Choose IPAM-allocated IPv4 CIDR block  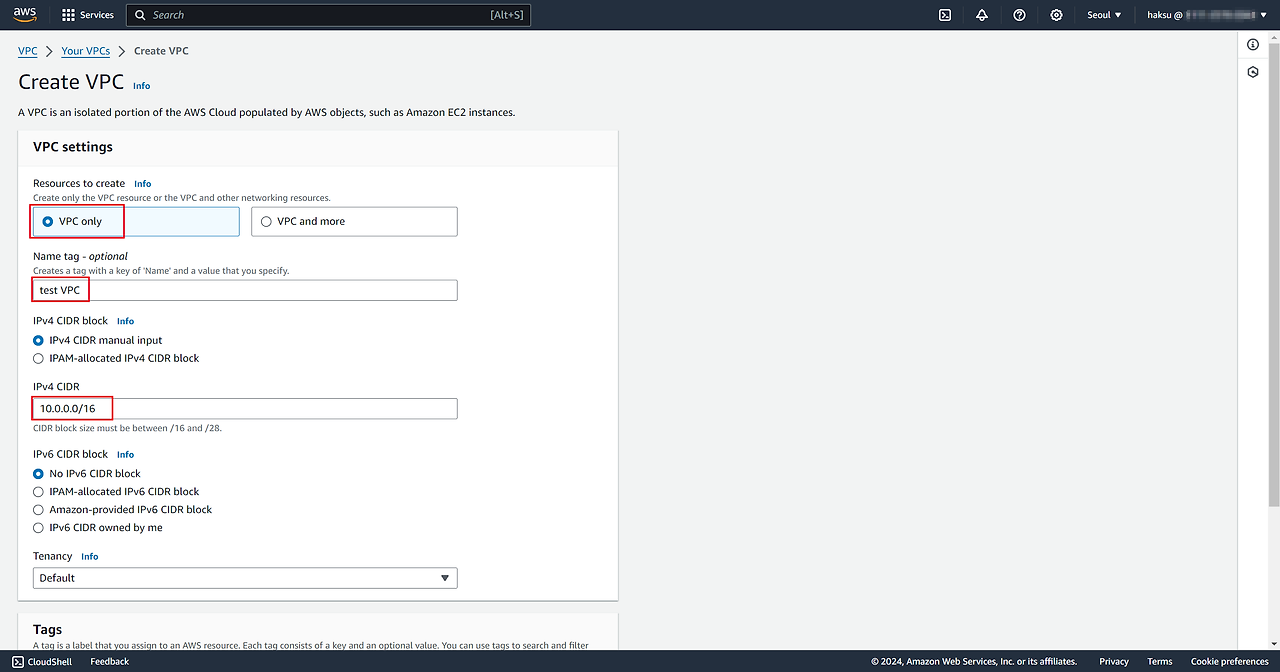point(39,358)
